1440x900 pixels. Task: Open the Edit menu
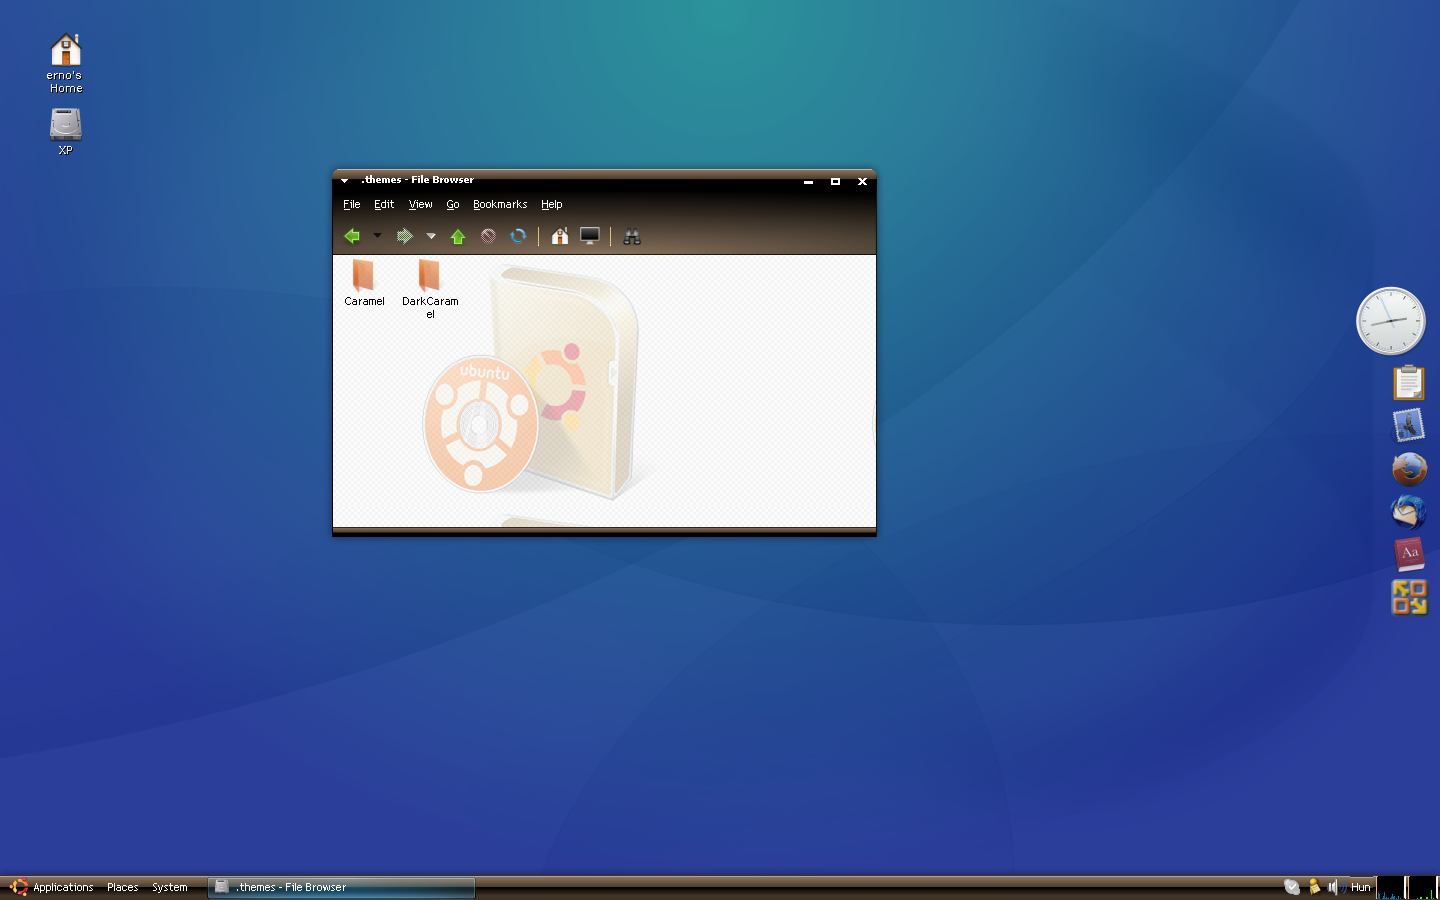coord(384,204)
